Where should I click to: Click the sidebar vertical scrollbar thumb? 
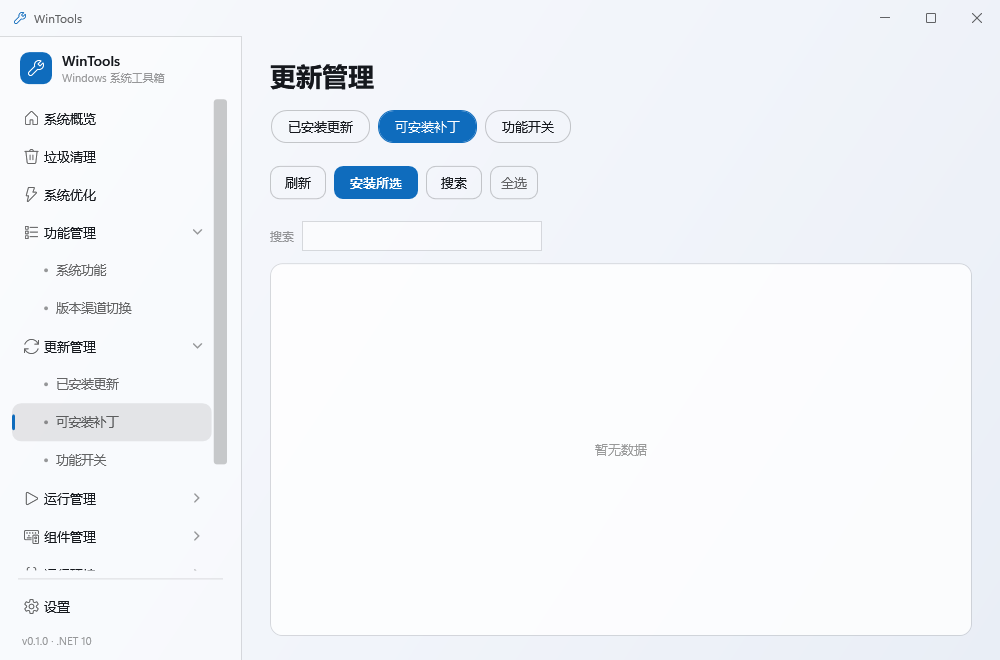pyautogui.click(x=220, y=282)
